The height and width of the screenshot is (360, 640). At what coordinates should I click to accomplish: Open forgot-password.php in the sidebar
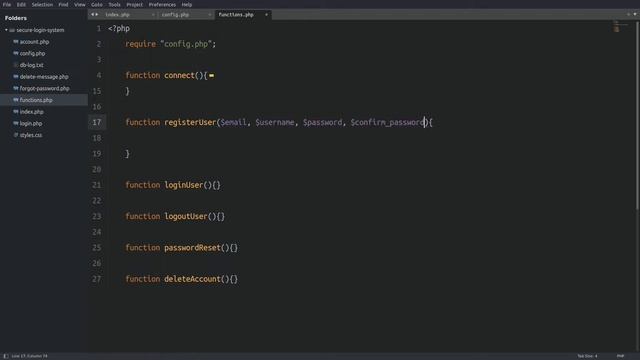point(44,88)
